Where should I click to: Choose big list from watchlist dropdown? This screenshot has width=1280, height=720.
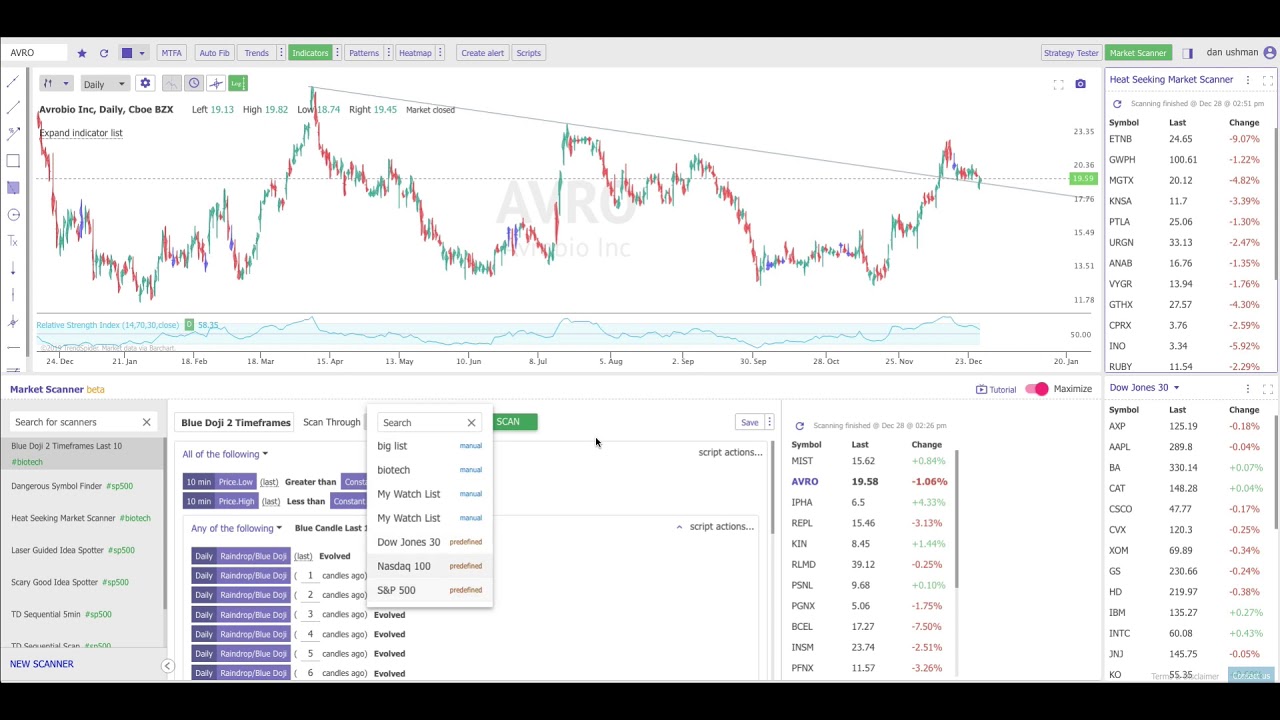(430, 446)
